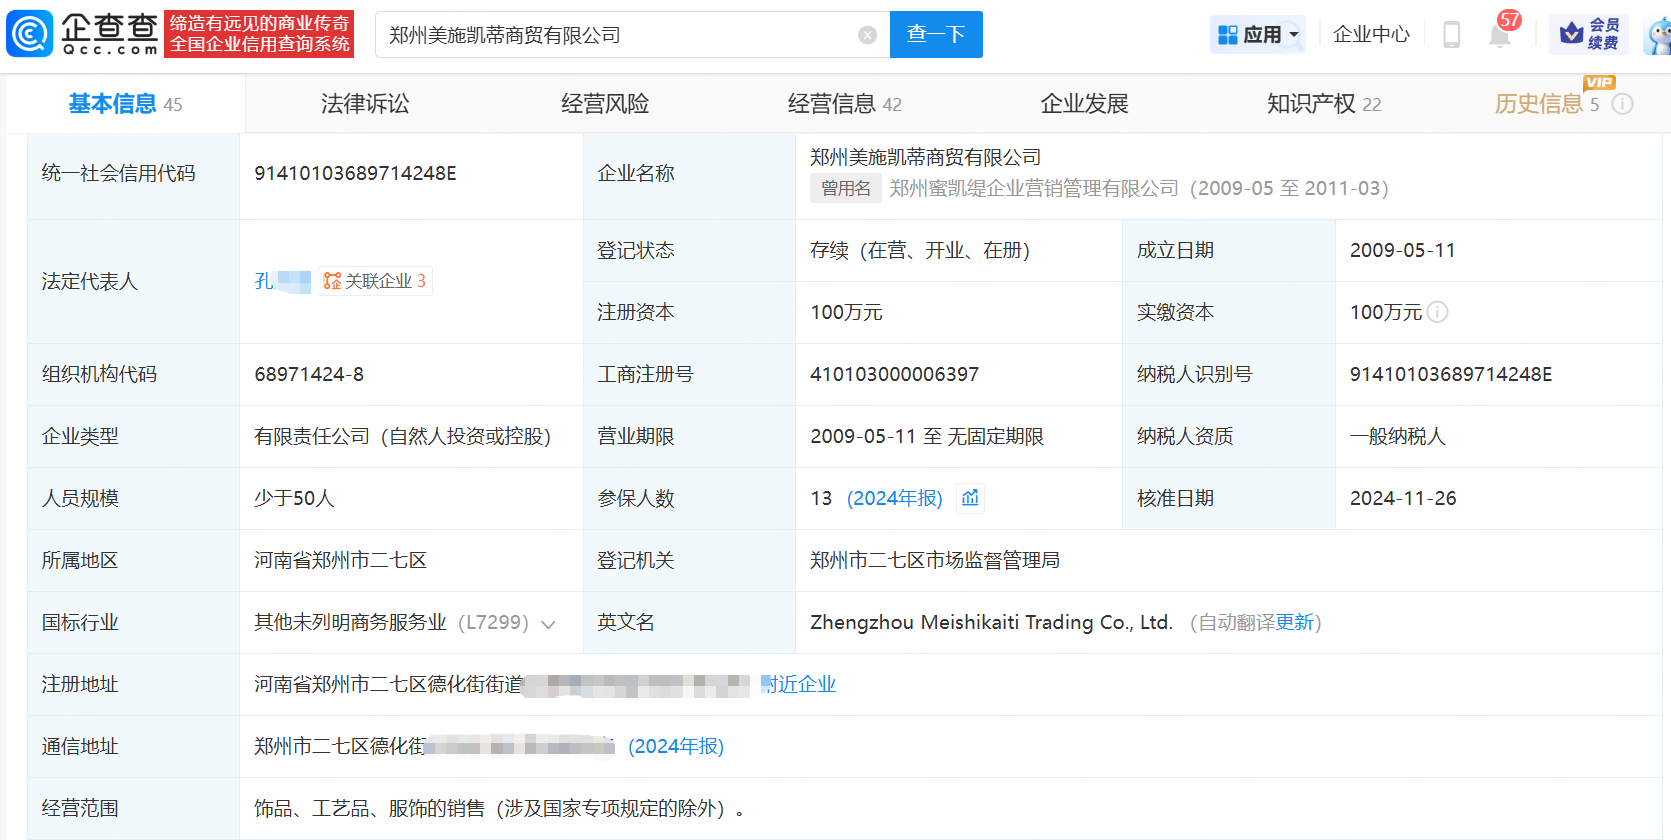Click 郑州市二七区市场监督管理局
The height and width of the screenshot is (840, 1671).
pos(935,560)
